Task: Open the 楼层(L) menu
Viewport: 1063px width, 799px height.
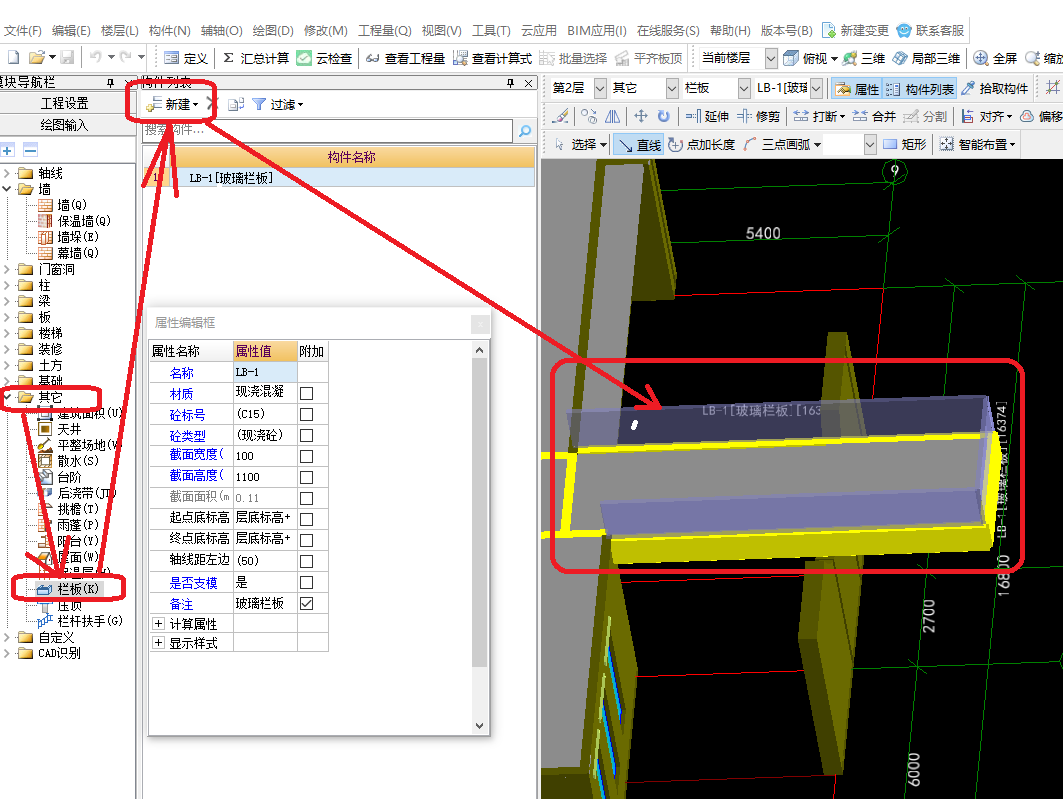Action: pyautogui.click(x=119, y=30)
